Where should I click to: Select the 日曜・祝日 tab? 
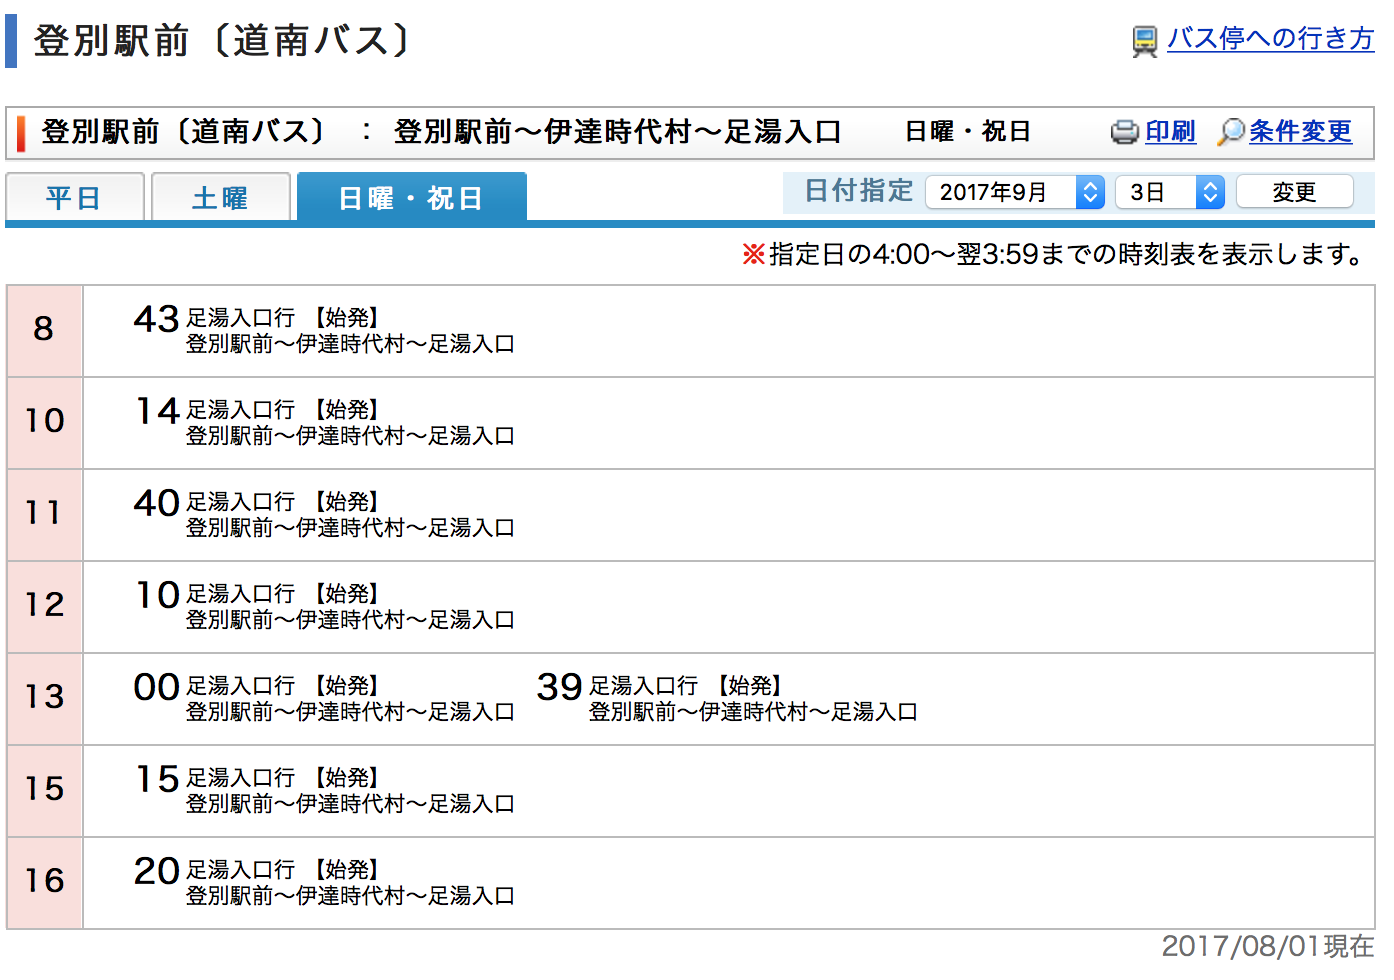point(412,197)
